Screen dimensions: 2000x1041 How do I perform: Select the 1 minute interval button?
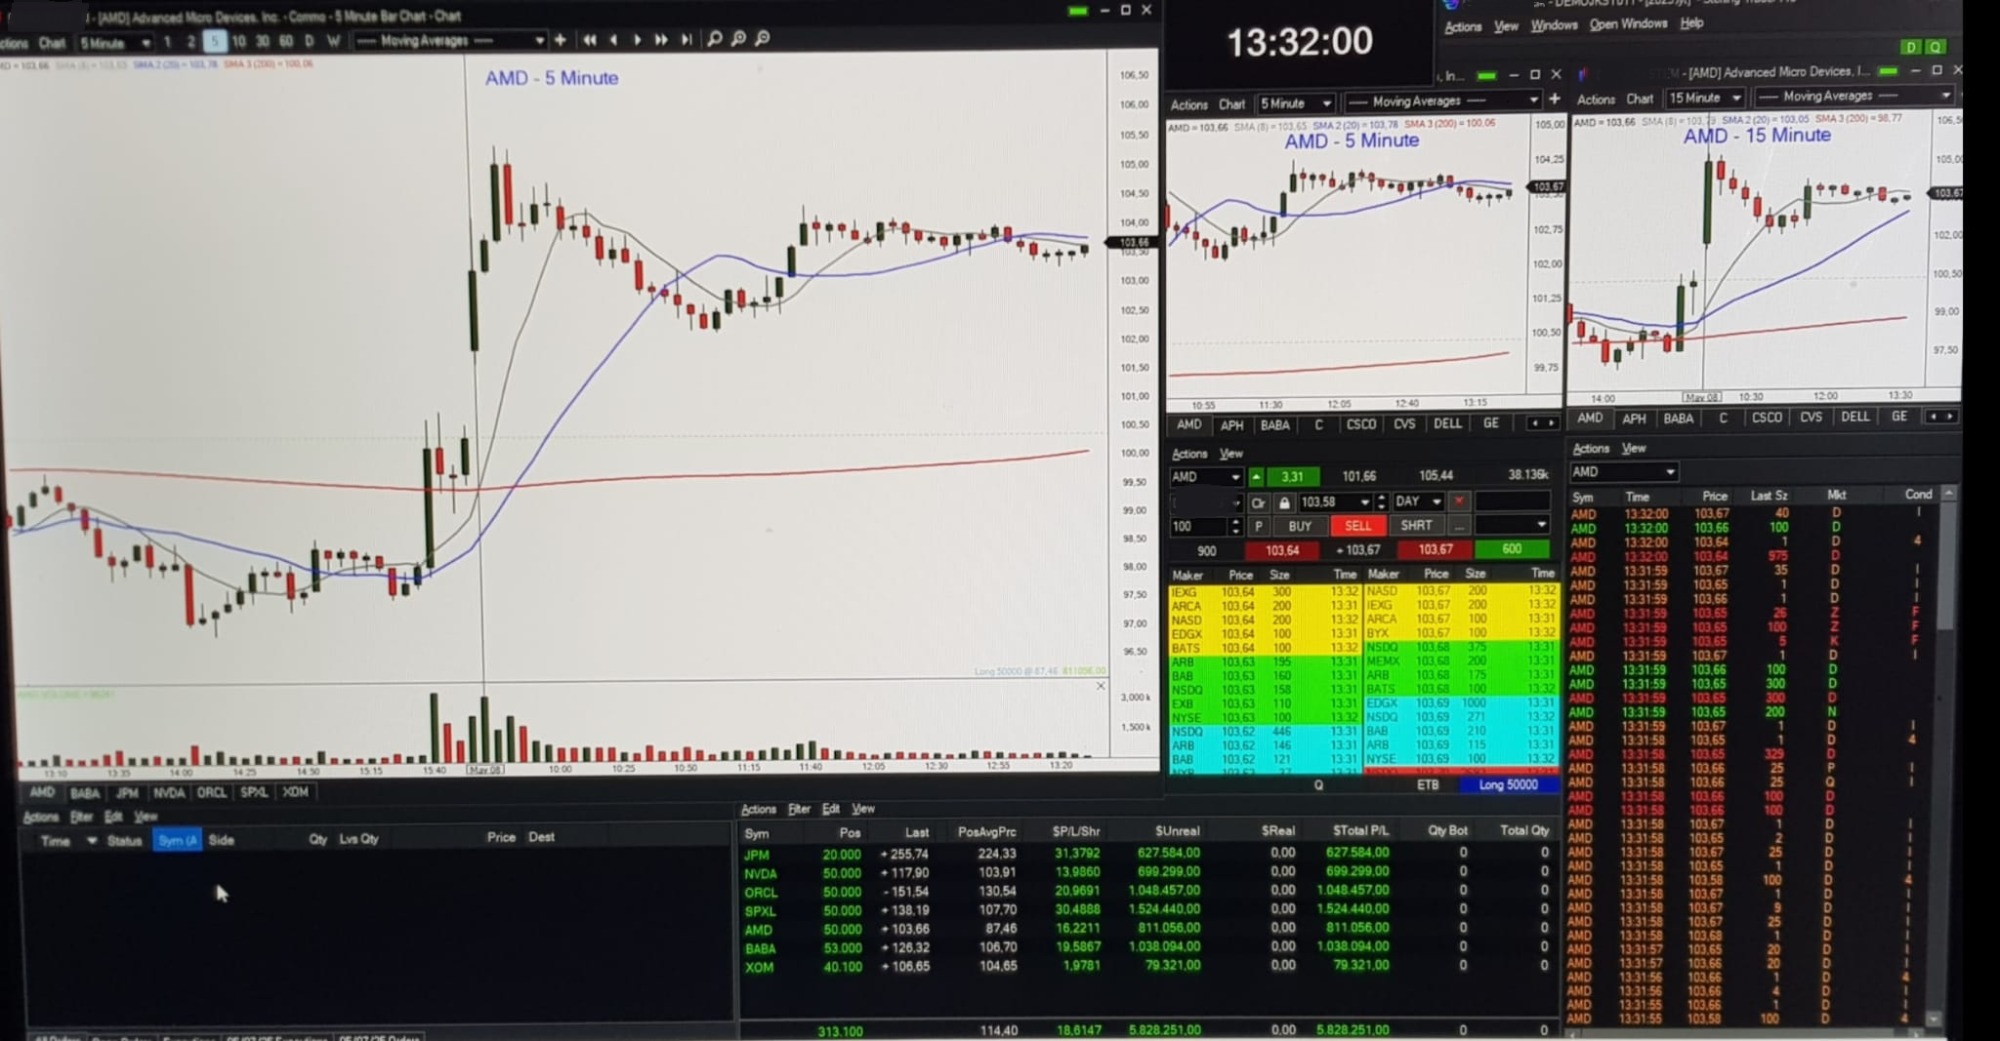[x=167, y=42]
